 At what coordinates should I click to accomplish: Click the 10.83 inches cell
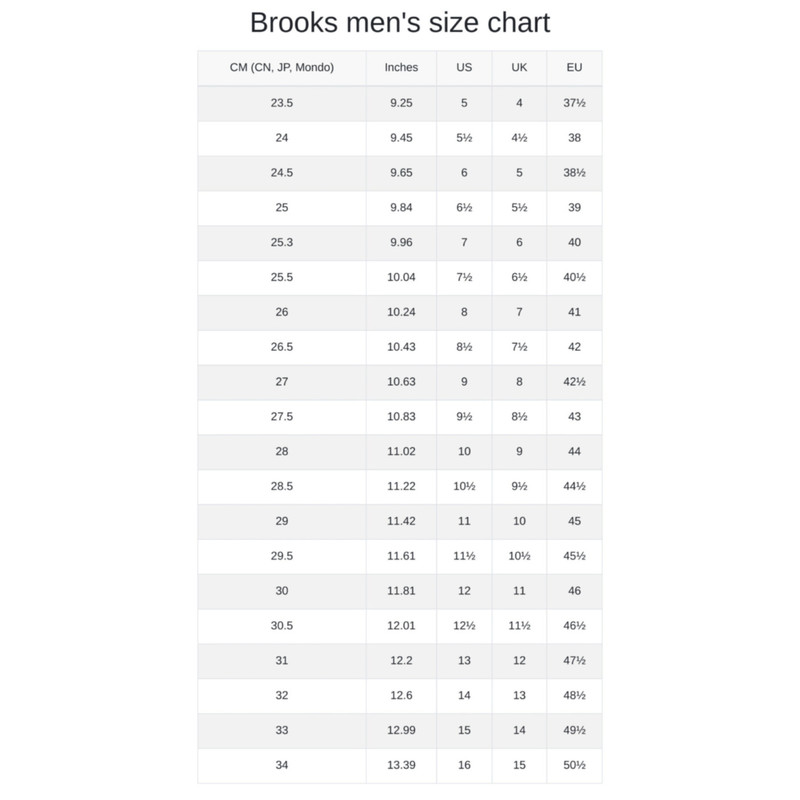pyautogui.click(x=401, y=417)
